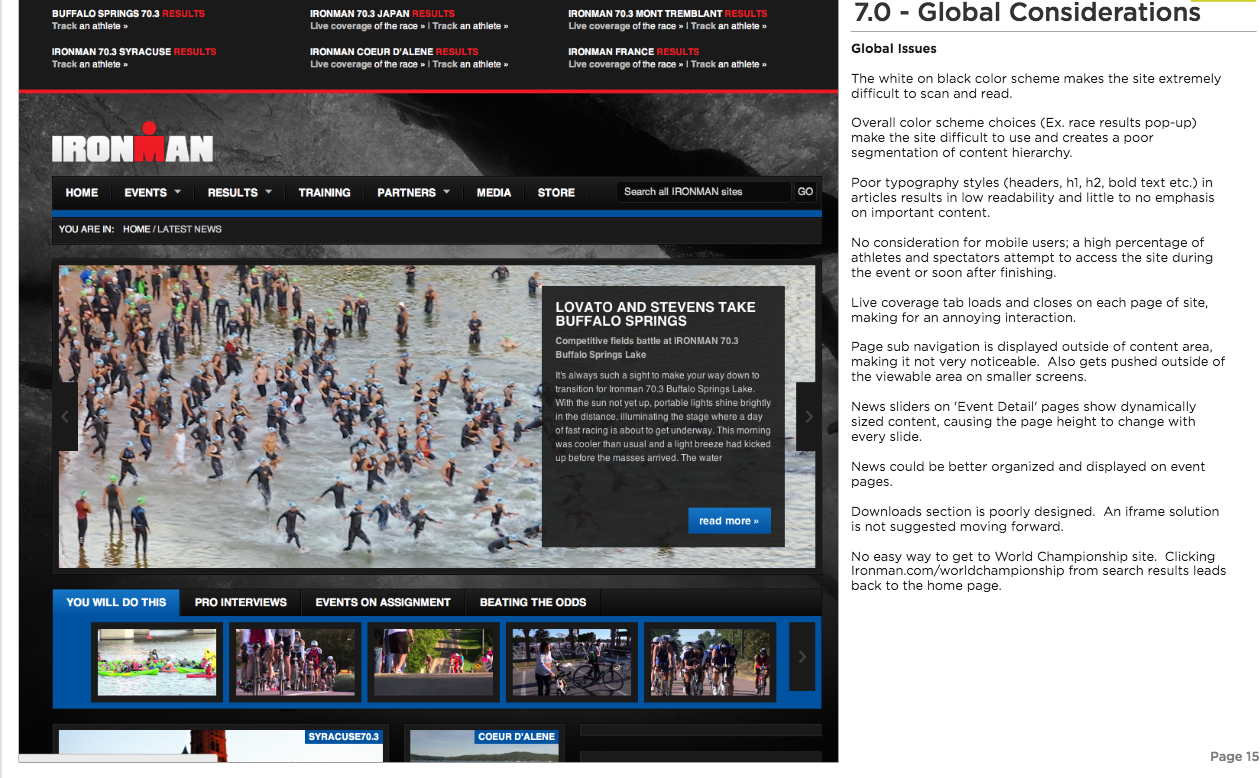This screenshot has height=778, width=1260.
Task: Go to previous hero slide arrow
Action: [67, 416]
